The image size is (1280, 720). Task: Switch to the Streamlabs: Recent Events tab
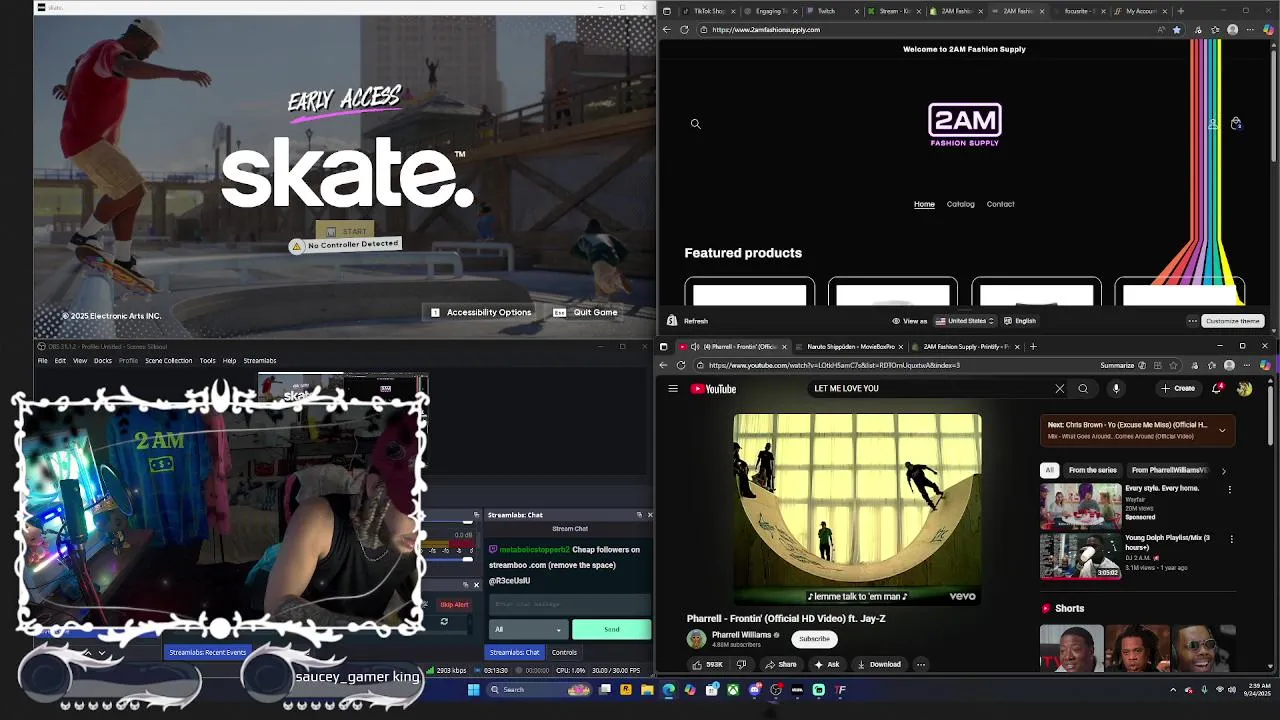[x=207, y=653]
